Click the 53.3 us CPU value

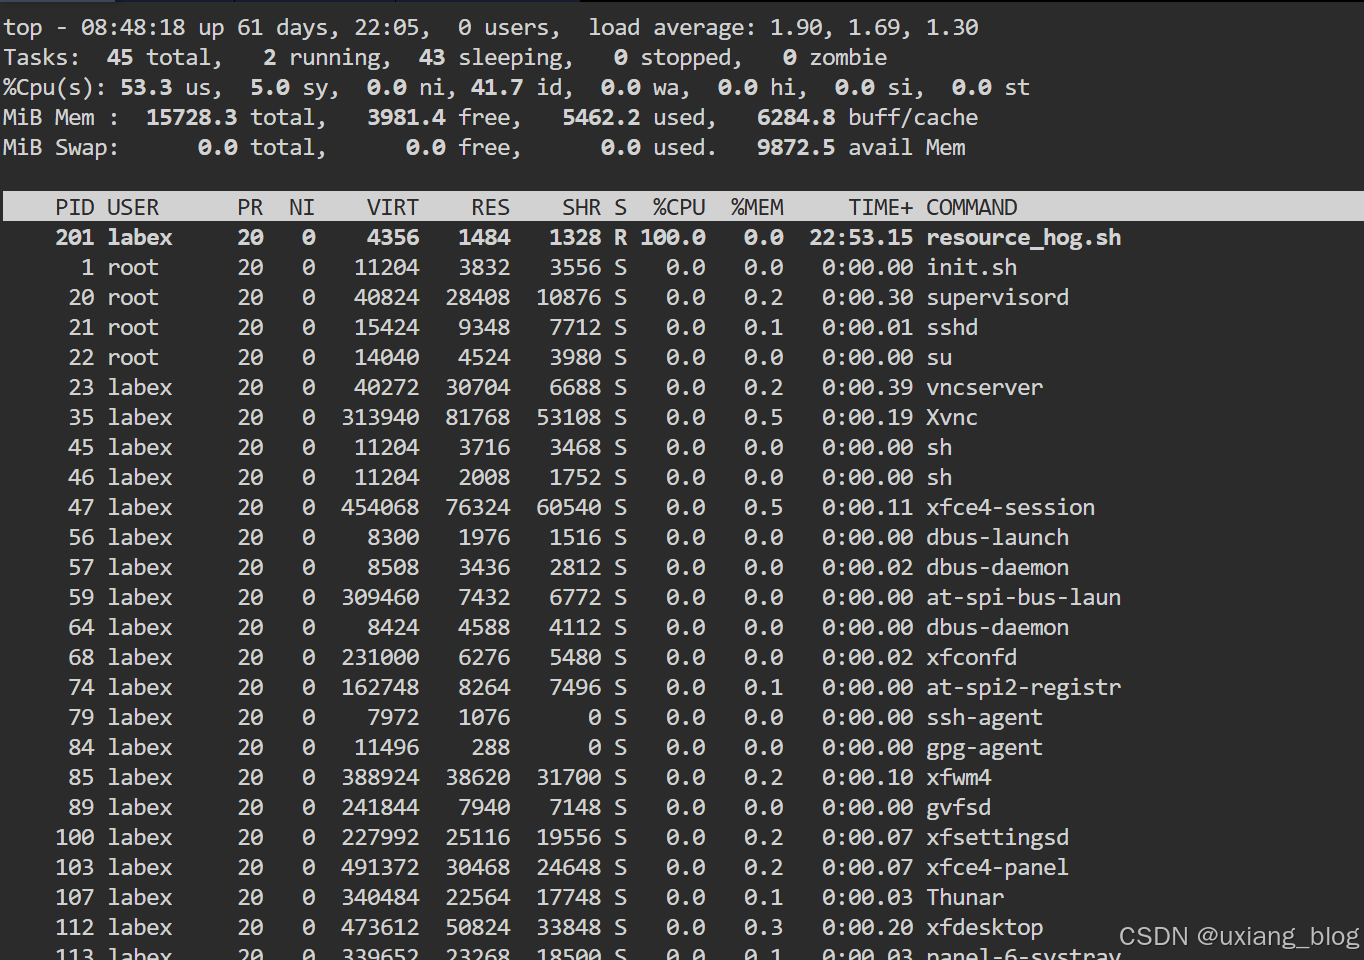[146, 88]
